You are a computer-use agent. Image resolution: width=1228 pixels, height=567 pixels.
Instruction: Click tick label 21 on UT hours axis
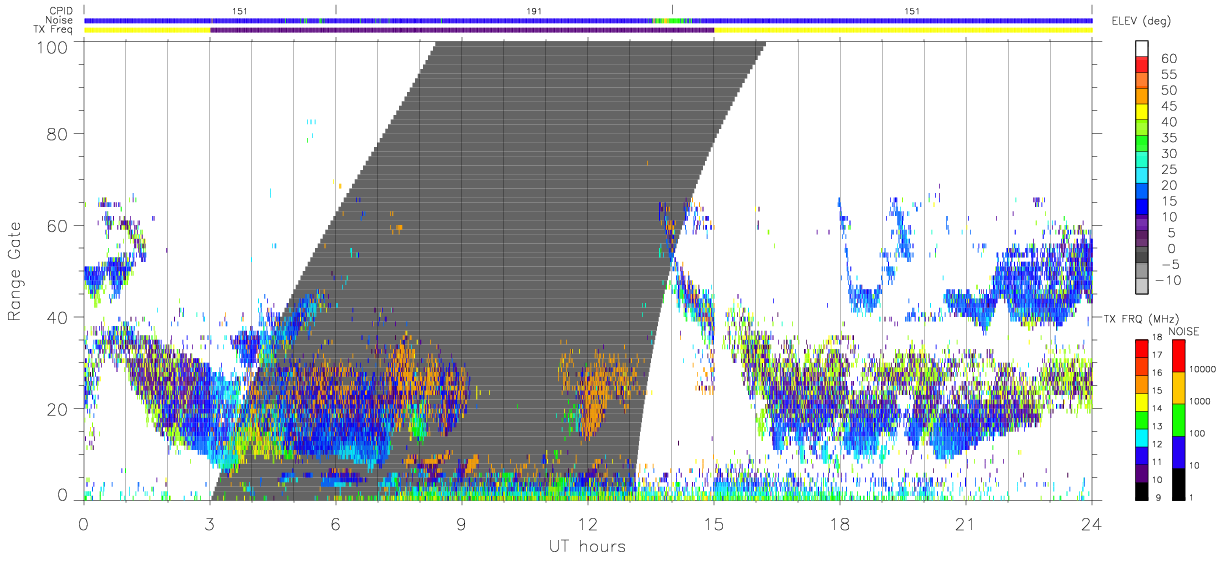tap(966, 523)
